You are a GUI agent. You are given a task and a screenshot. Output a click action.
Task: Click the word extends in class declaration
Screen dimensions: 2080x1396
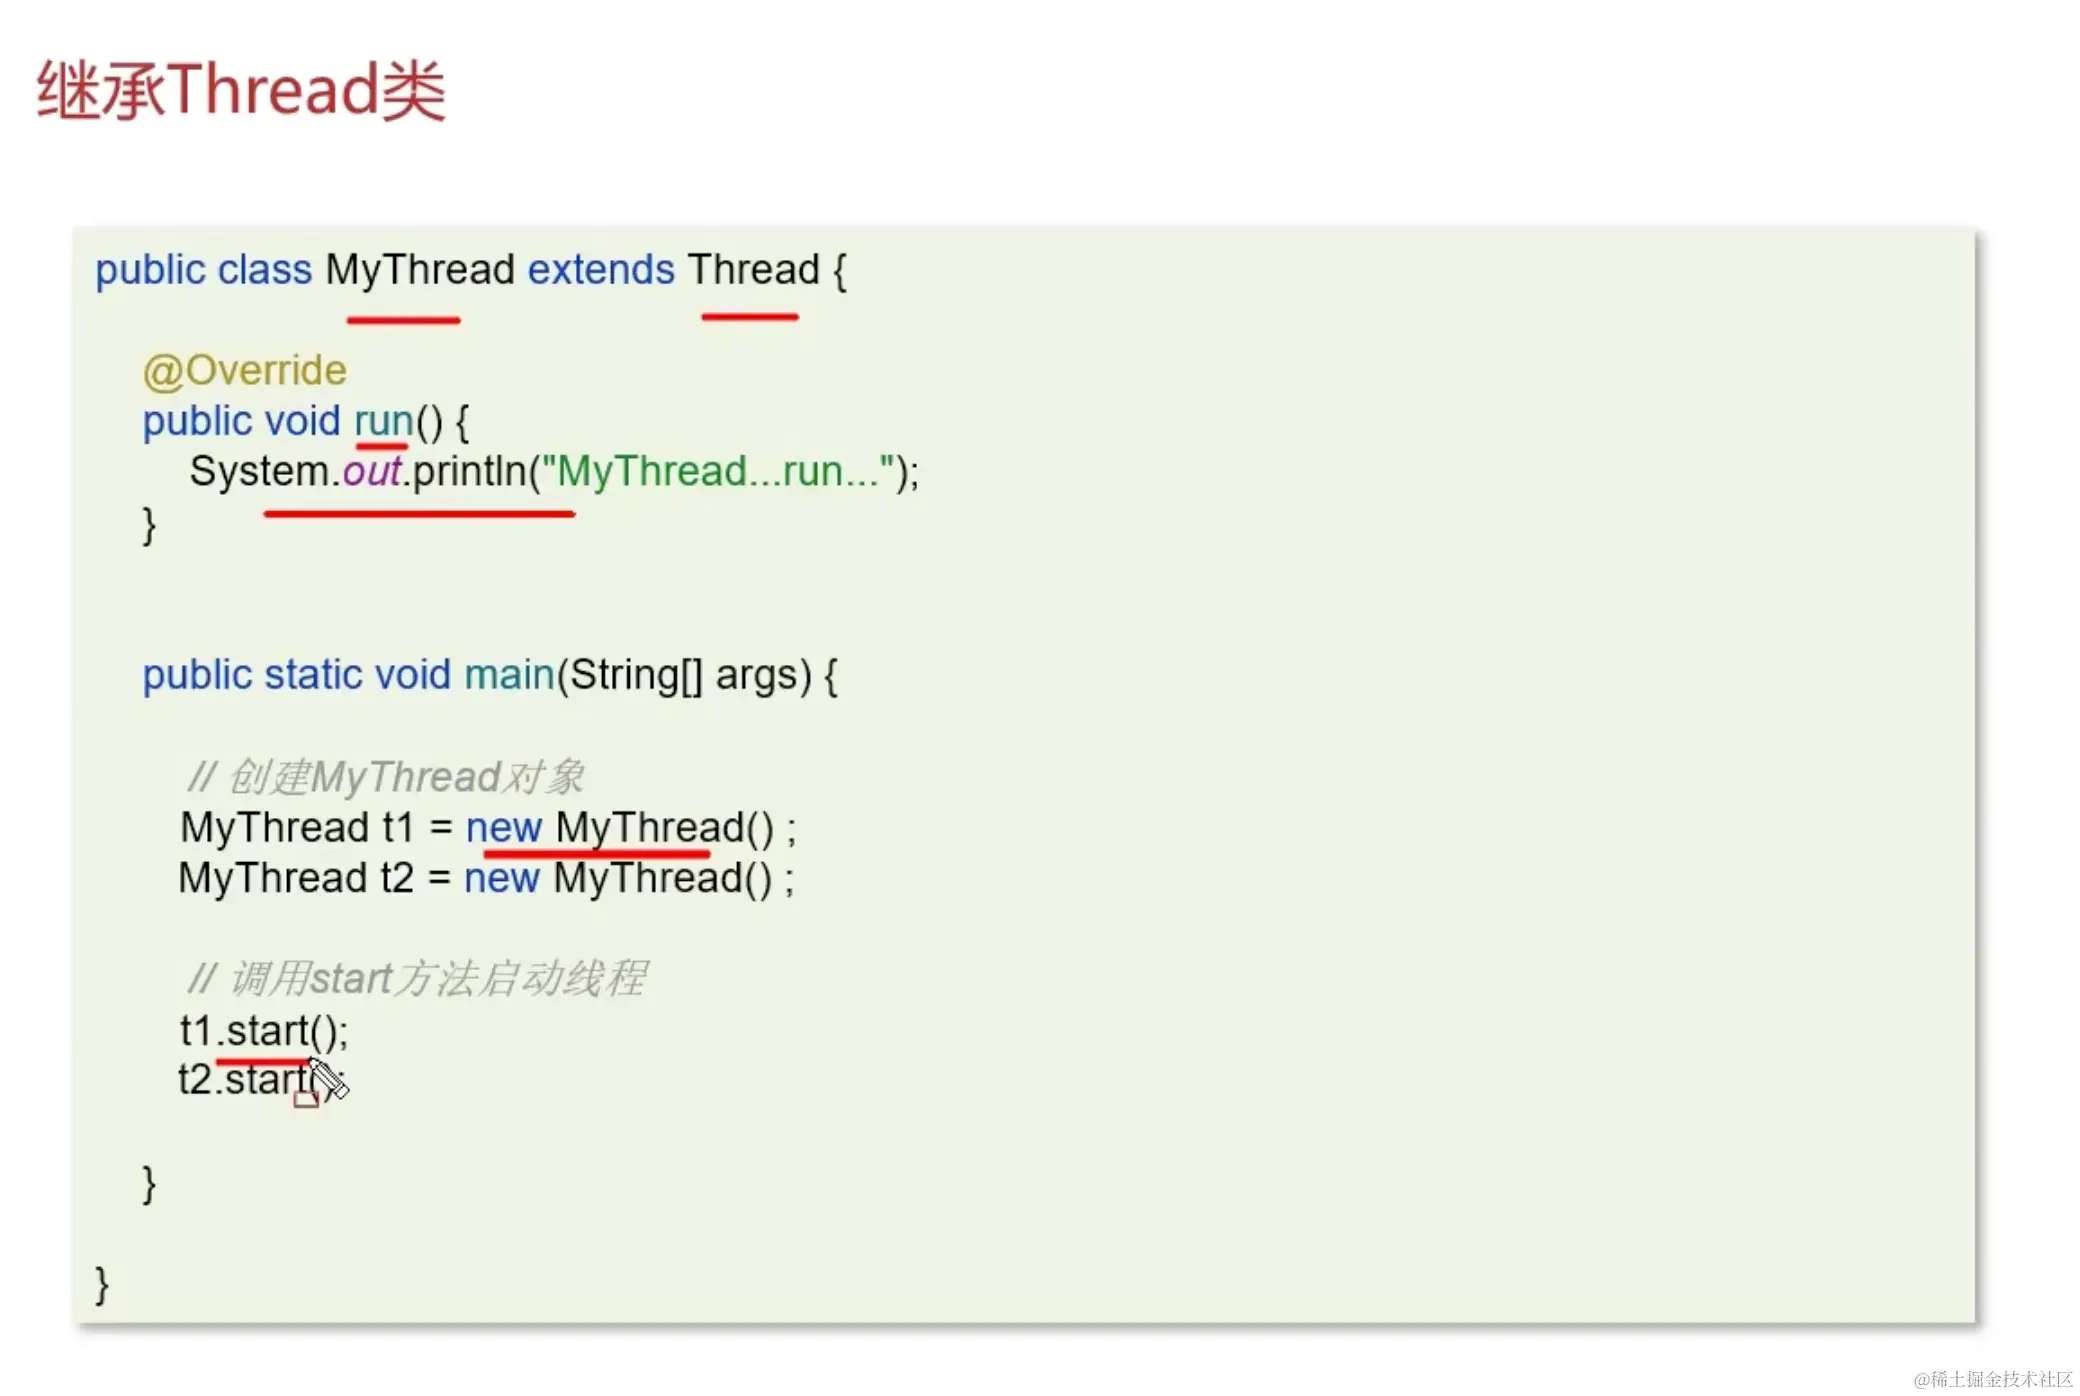click(601, 270)
